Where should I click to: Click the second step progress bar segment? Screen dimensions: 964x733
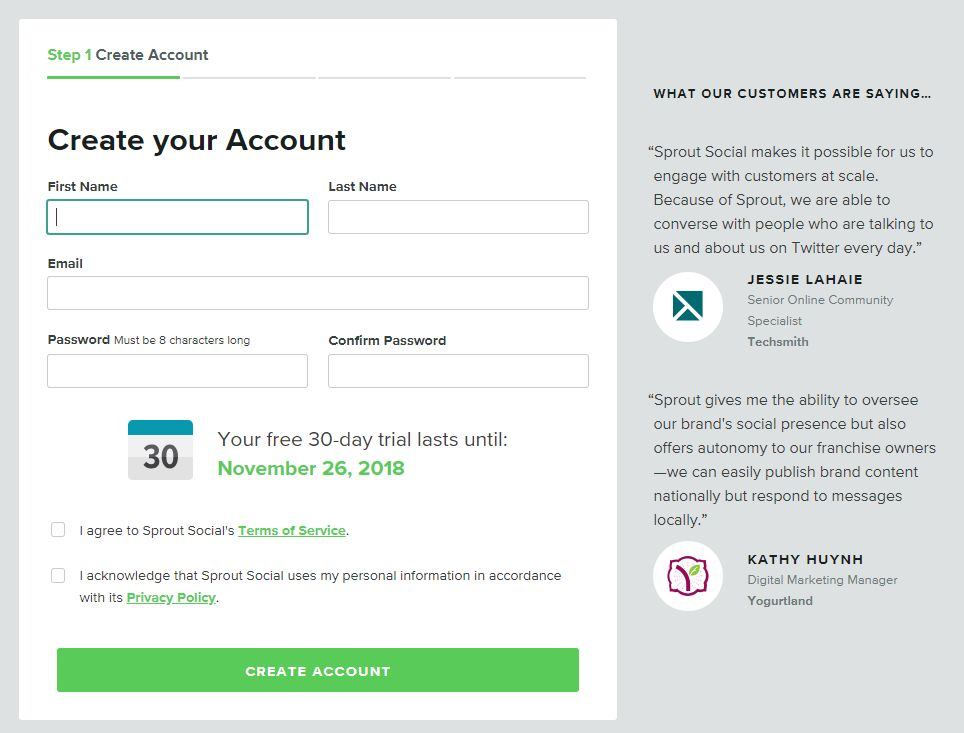click(249, 77)
